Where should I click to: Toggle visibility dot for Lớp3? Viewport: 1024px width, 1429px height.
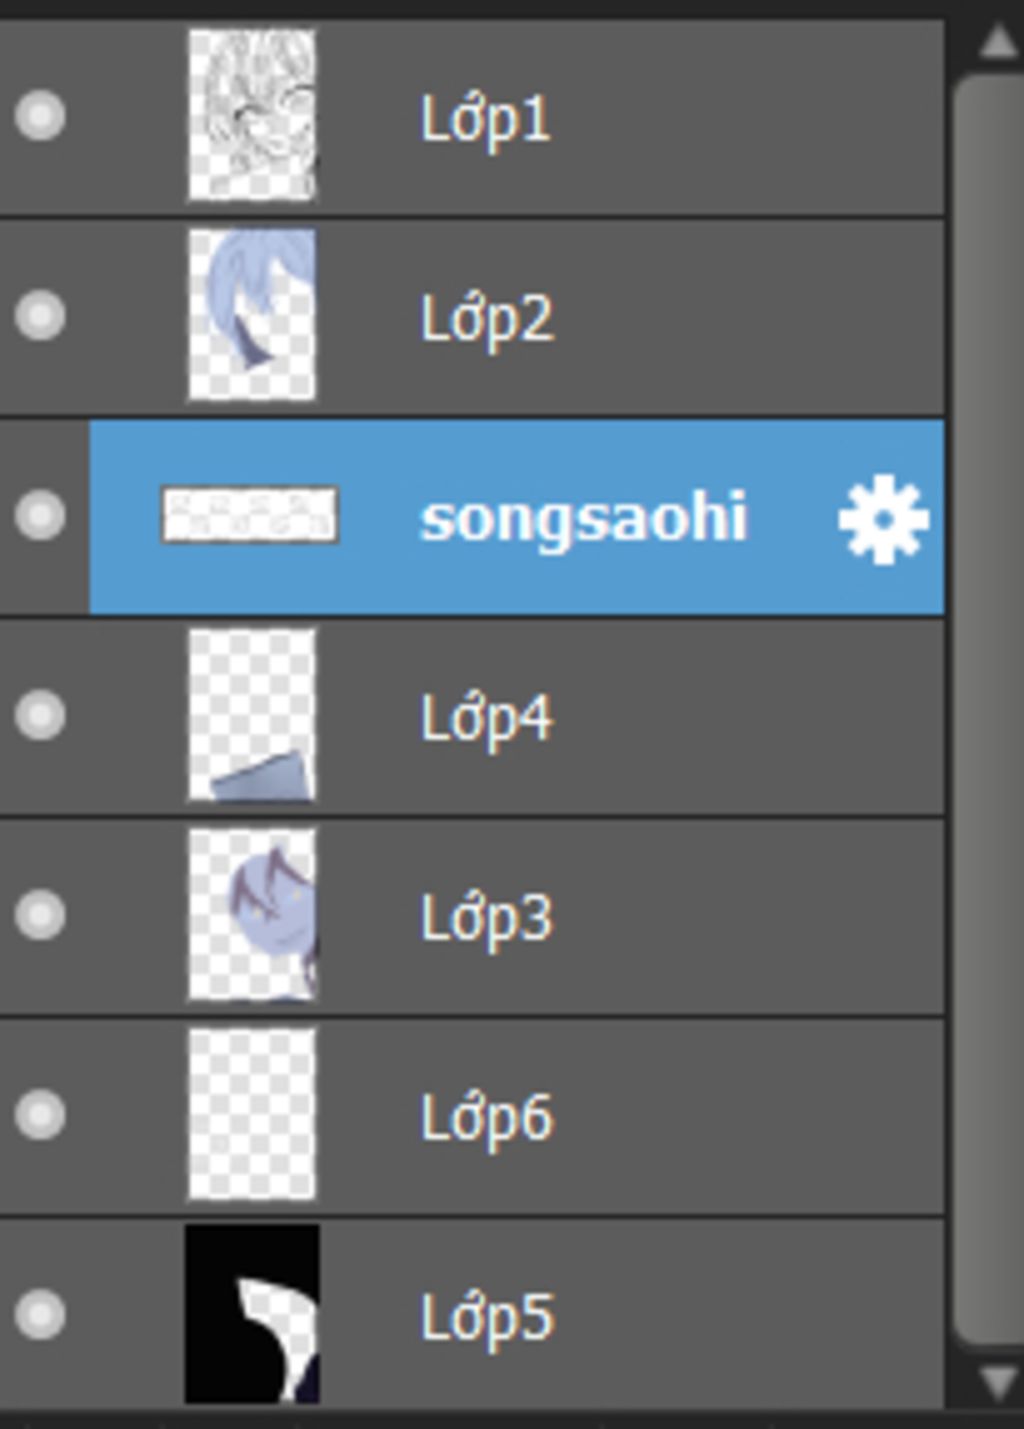(41, 915)
